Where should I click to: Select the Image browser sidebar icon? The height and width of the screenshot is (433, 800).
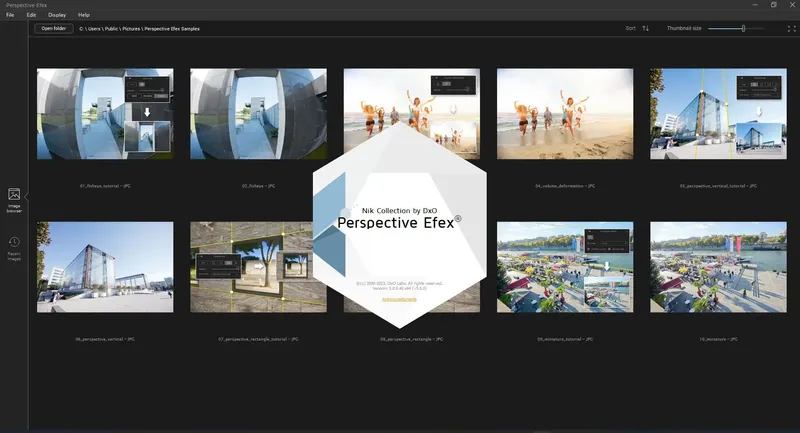point(14,199)
